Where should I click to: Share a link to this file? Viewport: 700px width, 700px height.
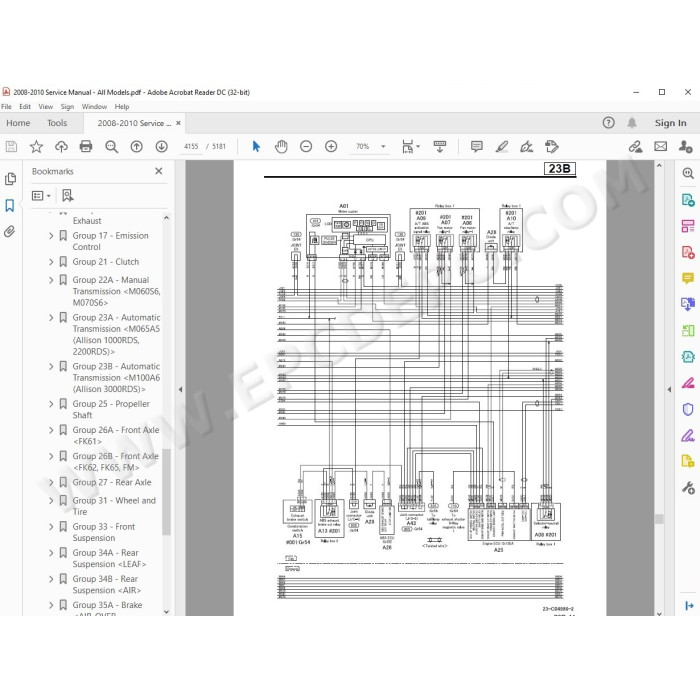(x=635, y=146)
